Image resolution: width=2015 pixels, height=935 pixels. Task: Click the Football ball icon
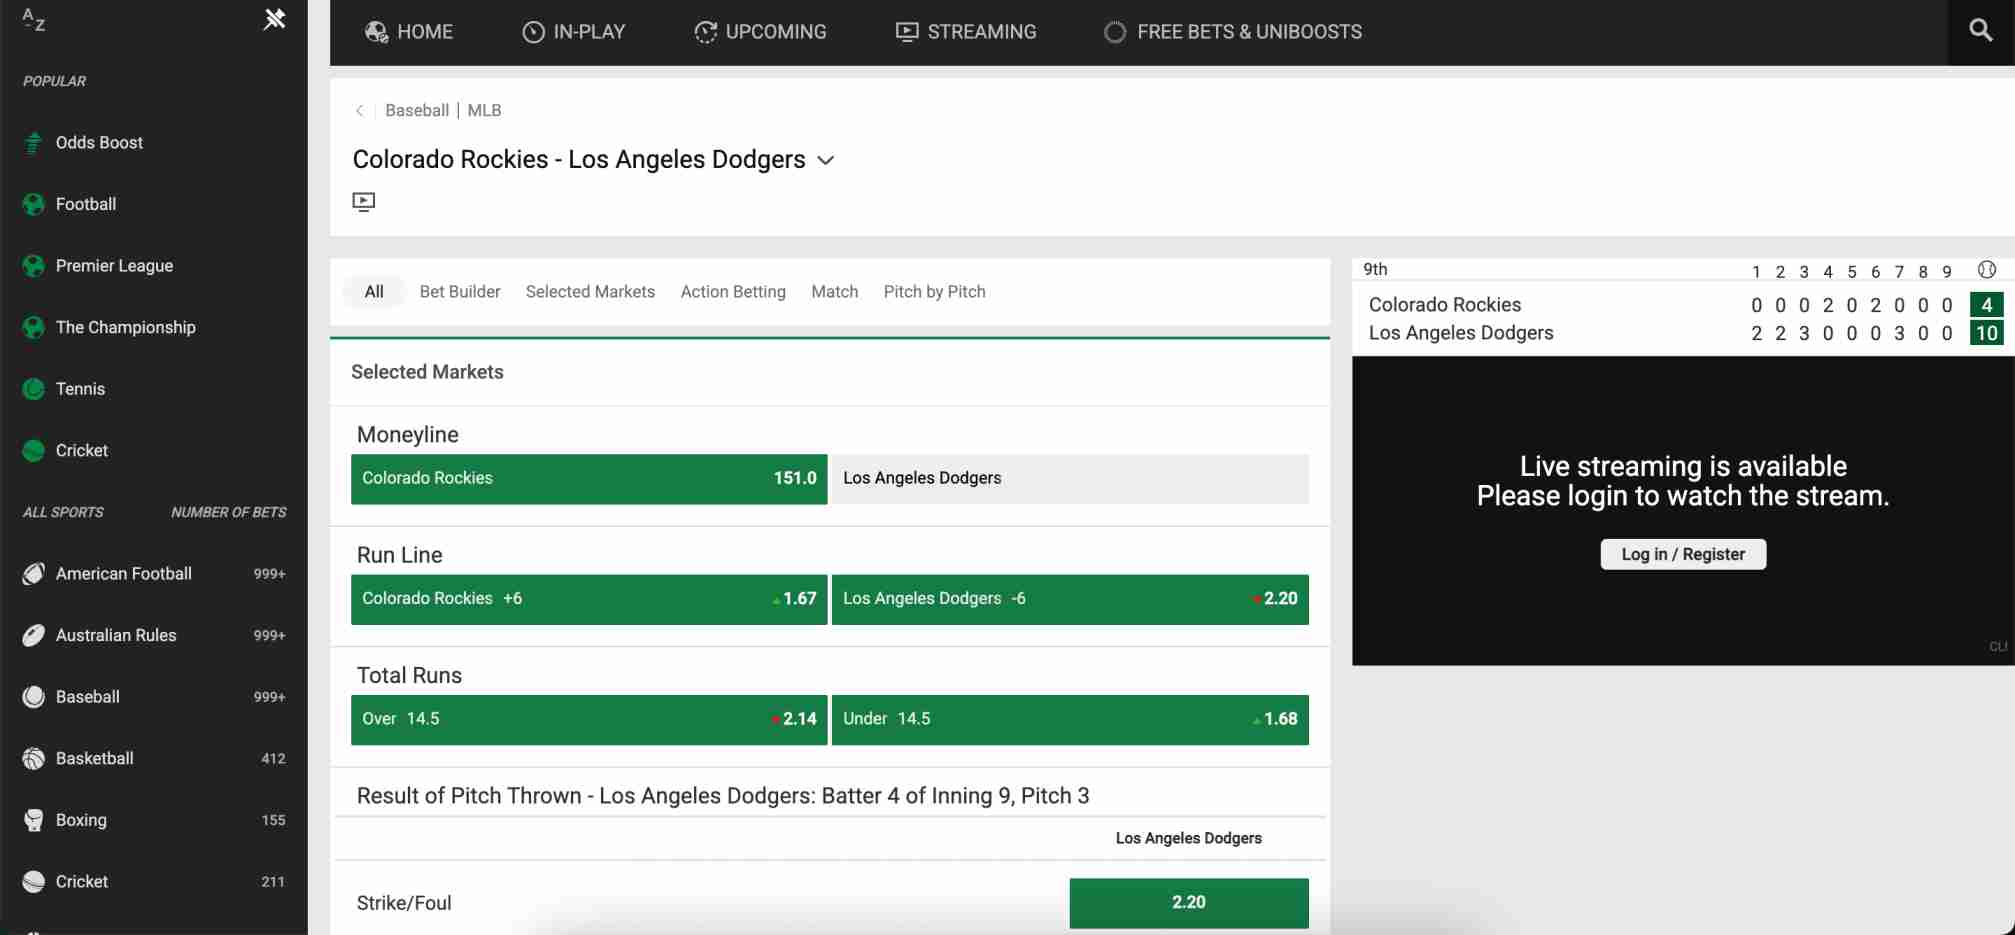[x=33, y=204]
